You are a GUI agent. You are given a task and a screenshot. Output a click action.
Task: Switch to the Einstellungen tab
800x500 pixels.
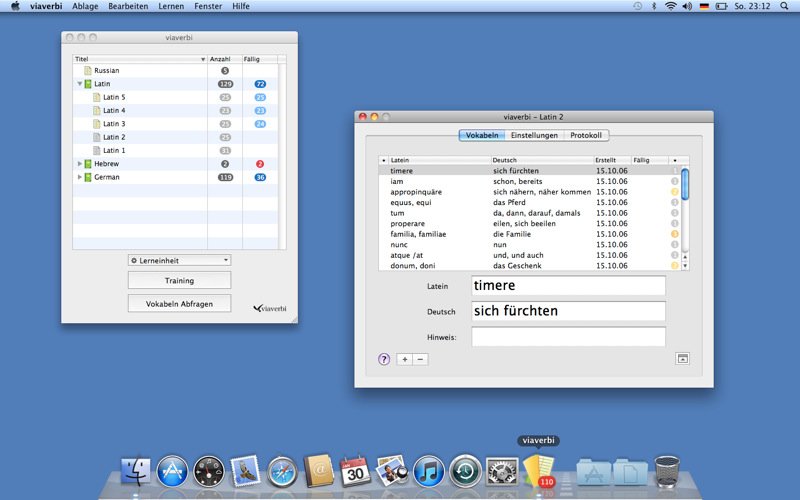click(x=534, y=135)
